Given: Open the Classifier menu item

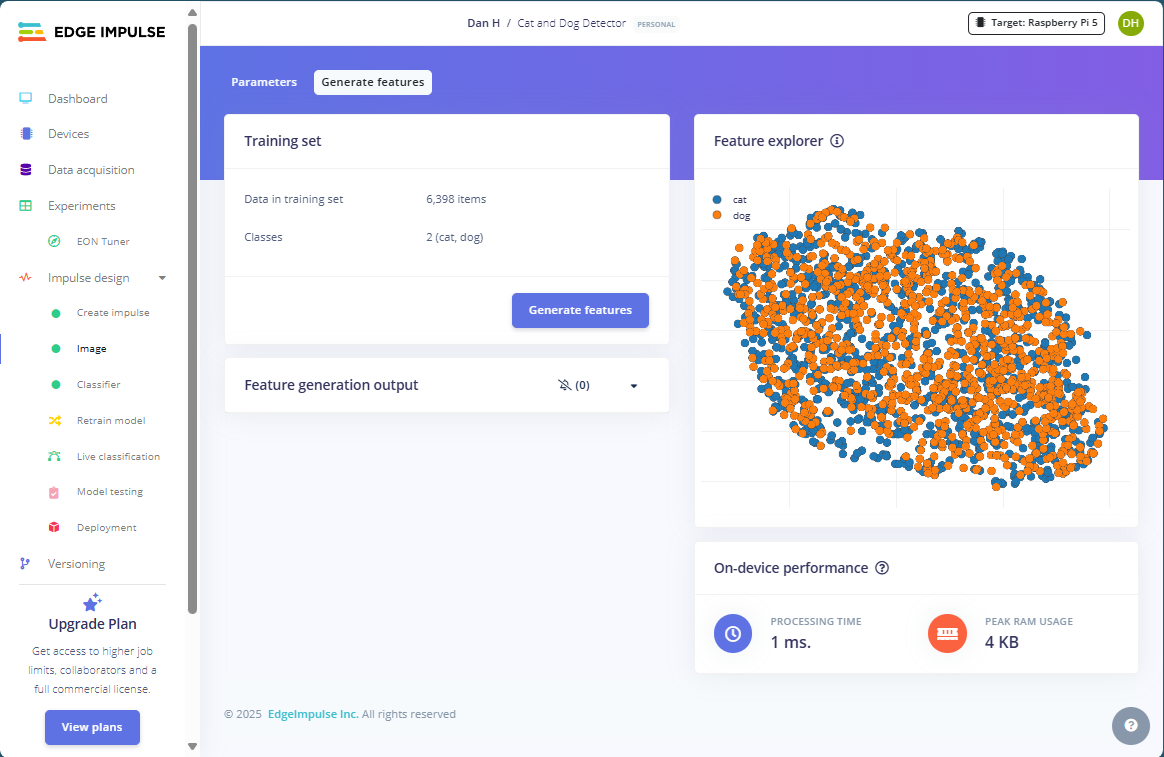Looking at the screenshot, I should click(98, 384).
